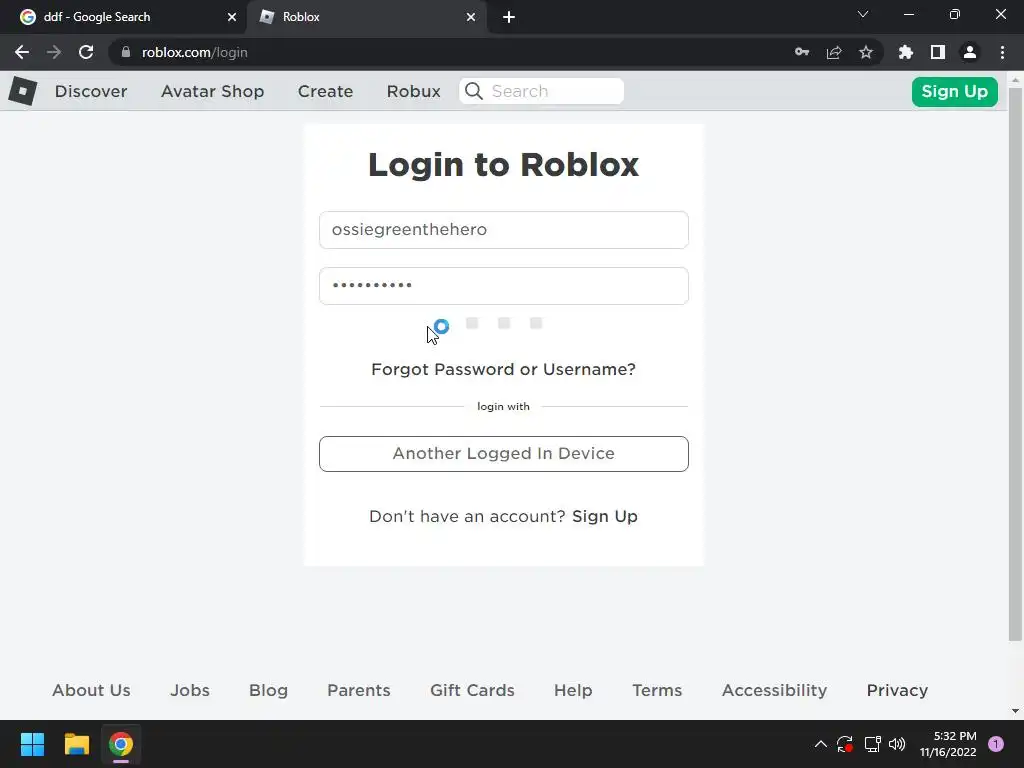
Task: Click the username field ossiegreenthehero
Action: coord(504,230)
